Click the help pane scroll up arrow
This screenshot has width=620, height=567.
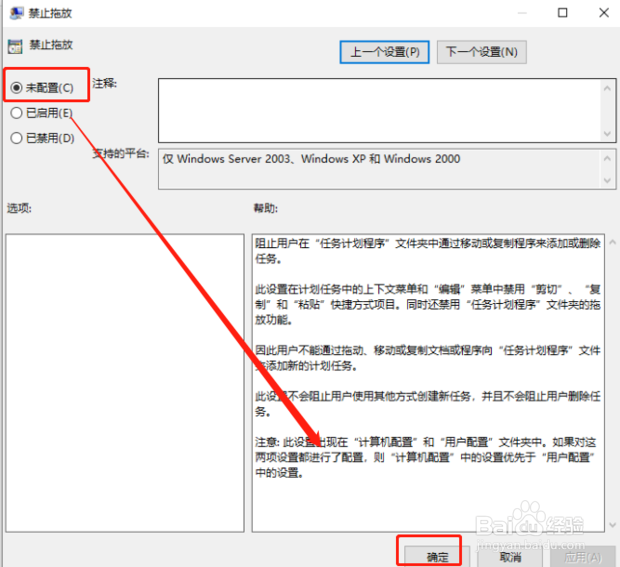point(612,242)
